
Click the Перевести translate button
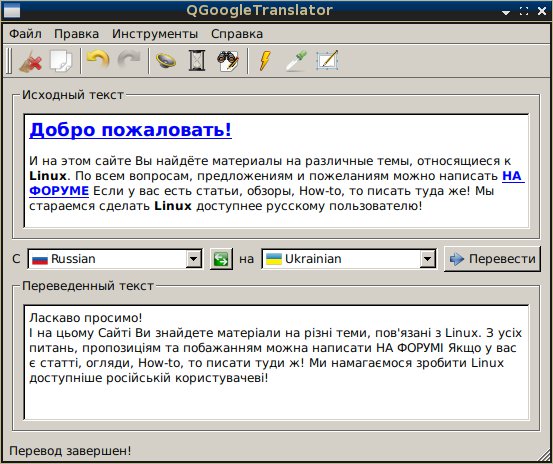[x=492, y=259]
